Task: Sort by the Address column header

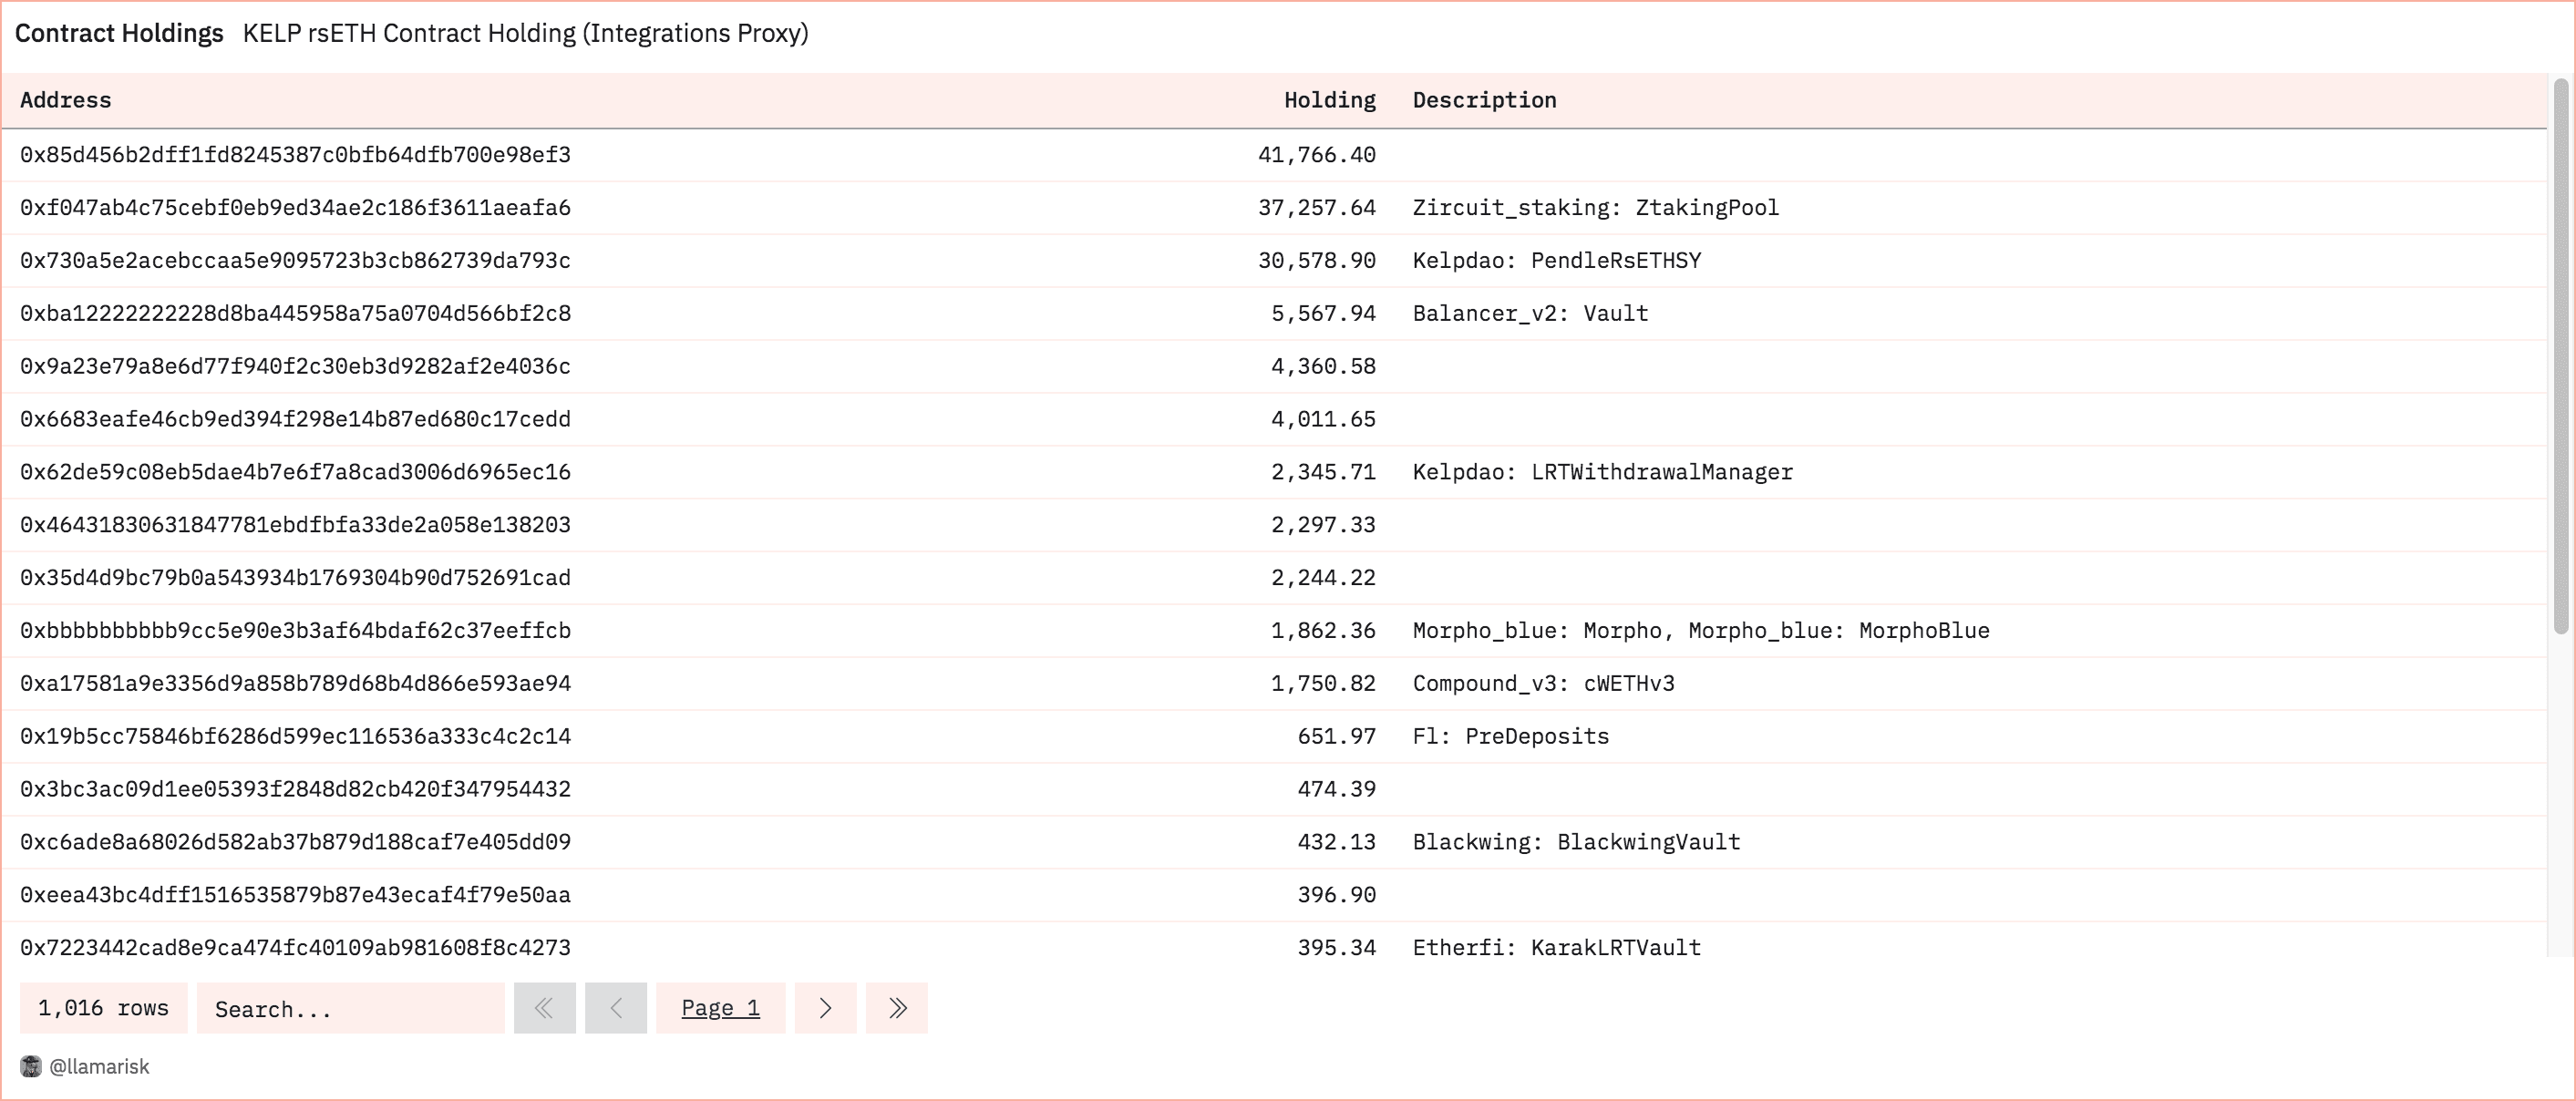Action: tap(66, 100)
